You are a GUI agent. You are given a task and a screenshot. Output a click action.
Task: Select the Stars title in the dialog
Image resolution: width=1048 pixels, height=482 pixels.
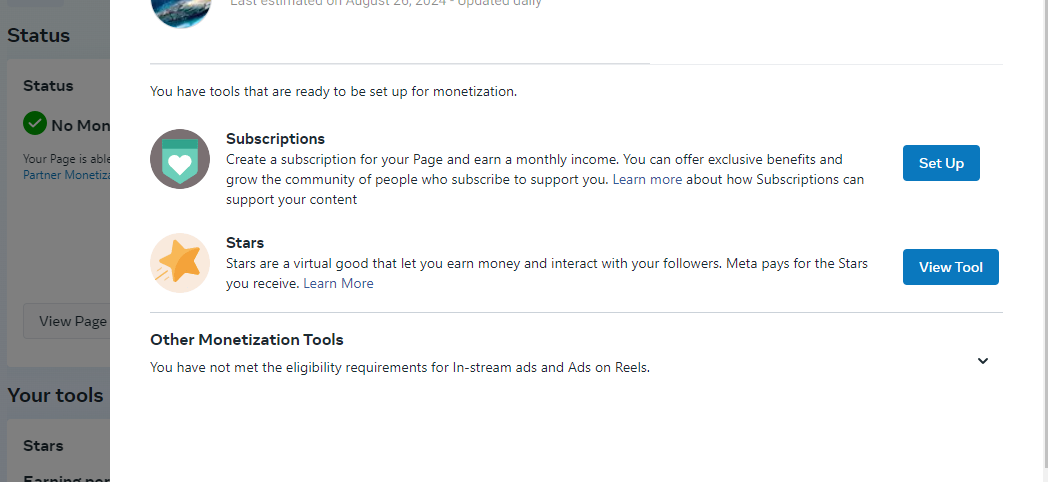pos(245,243)
